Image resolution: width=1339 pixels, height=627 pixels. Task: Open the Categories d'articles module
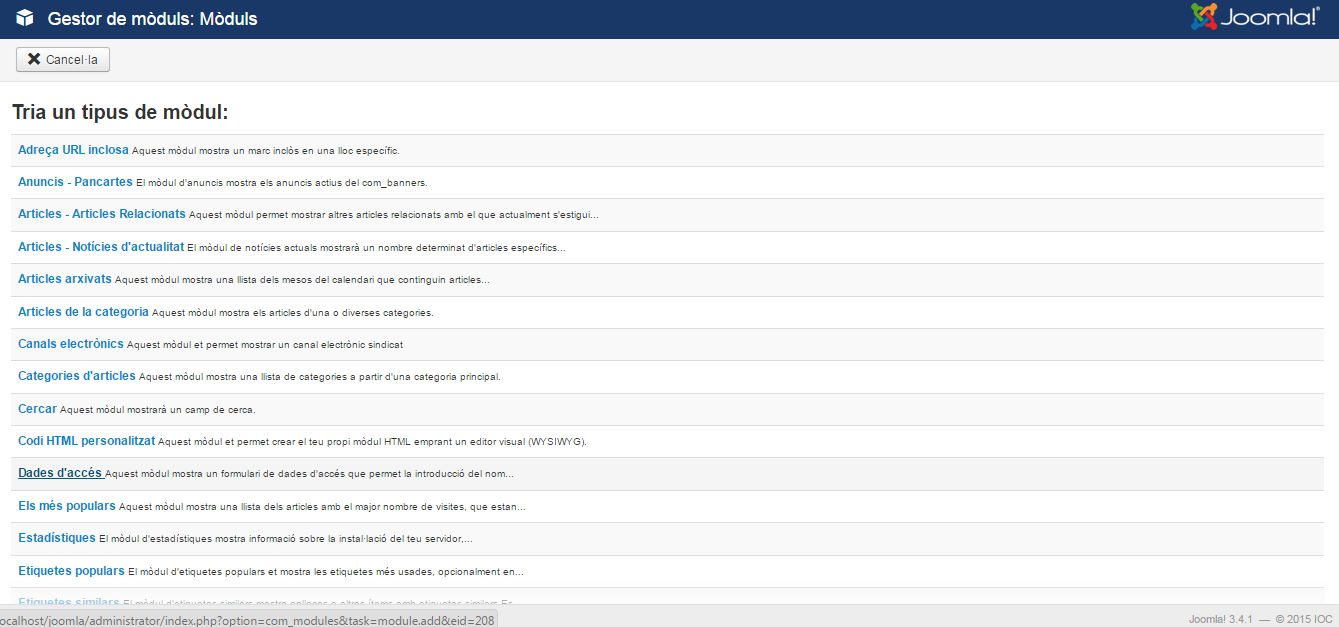76,376
